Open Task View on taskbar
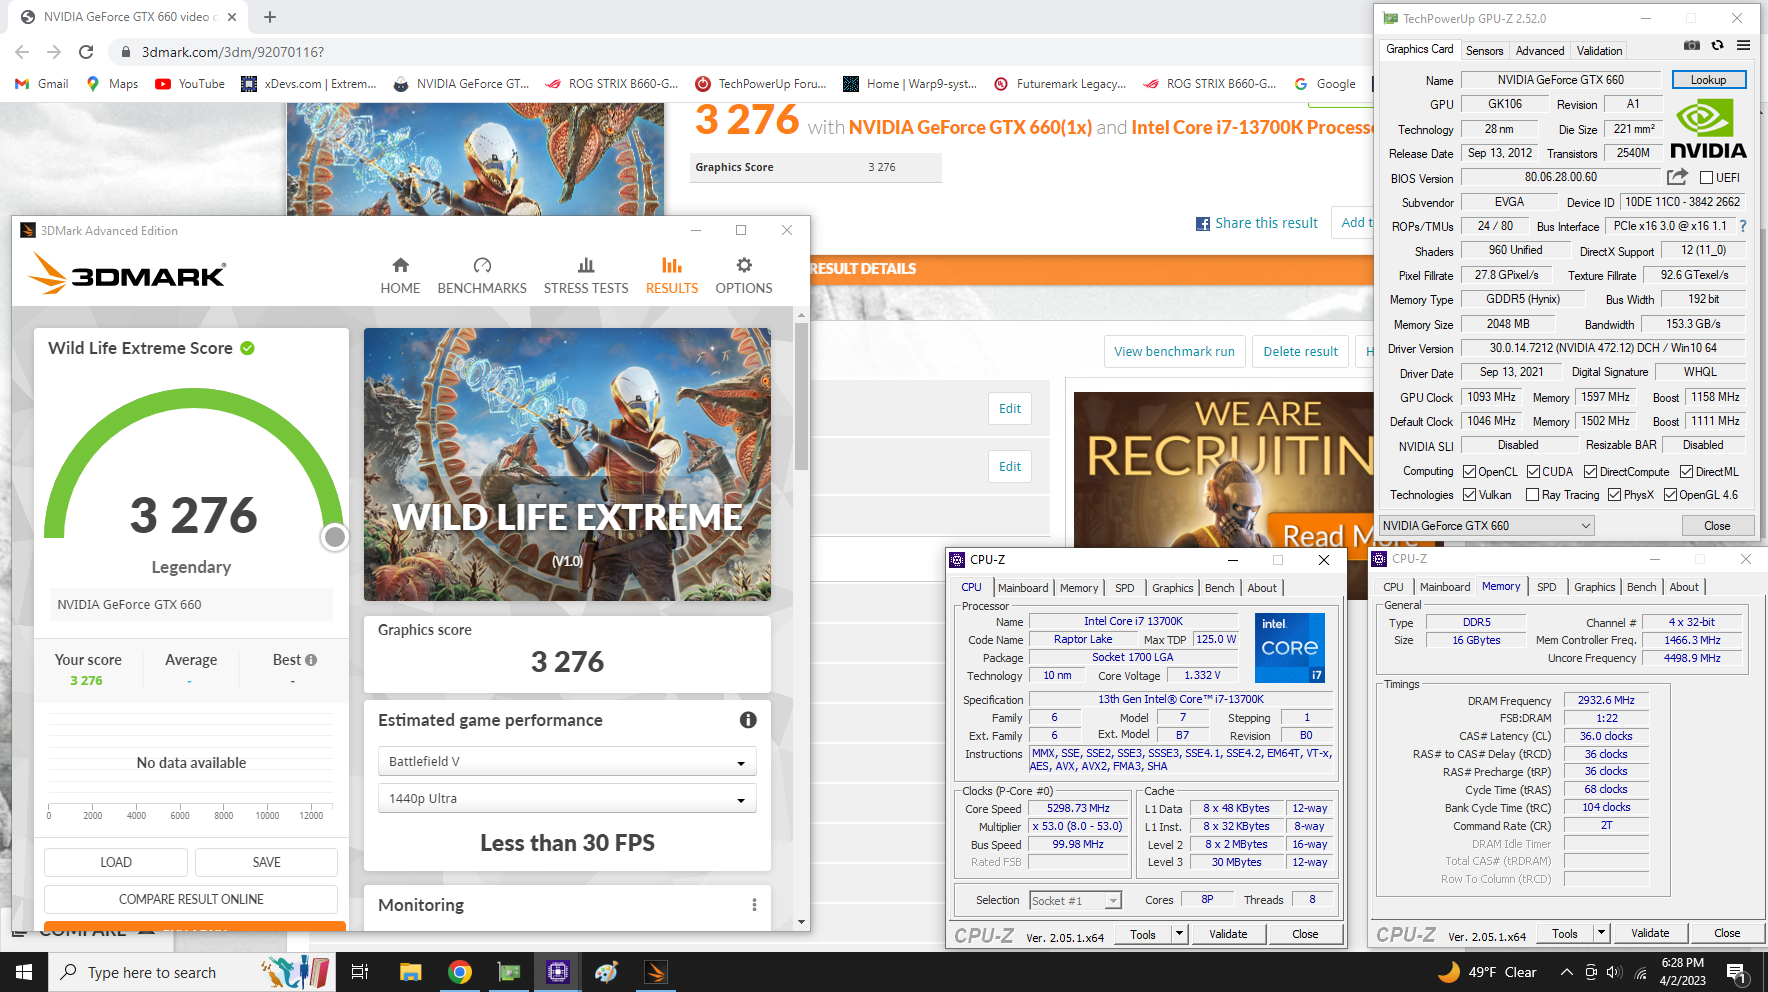Viewport: 1768px width, 992px height. (x=360, y=972)
